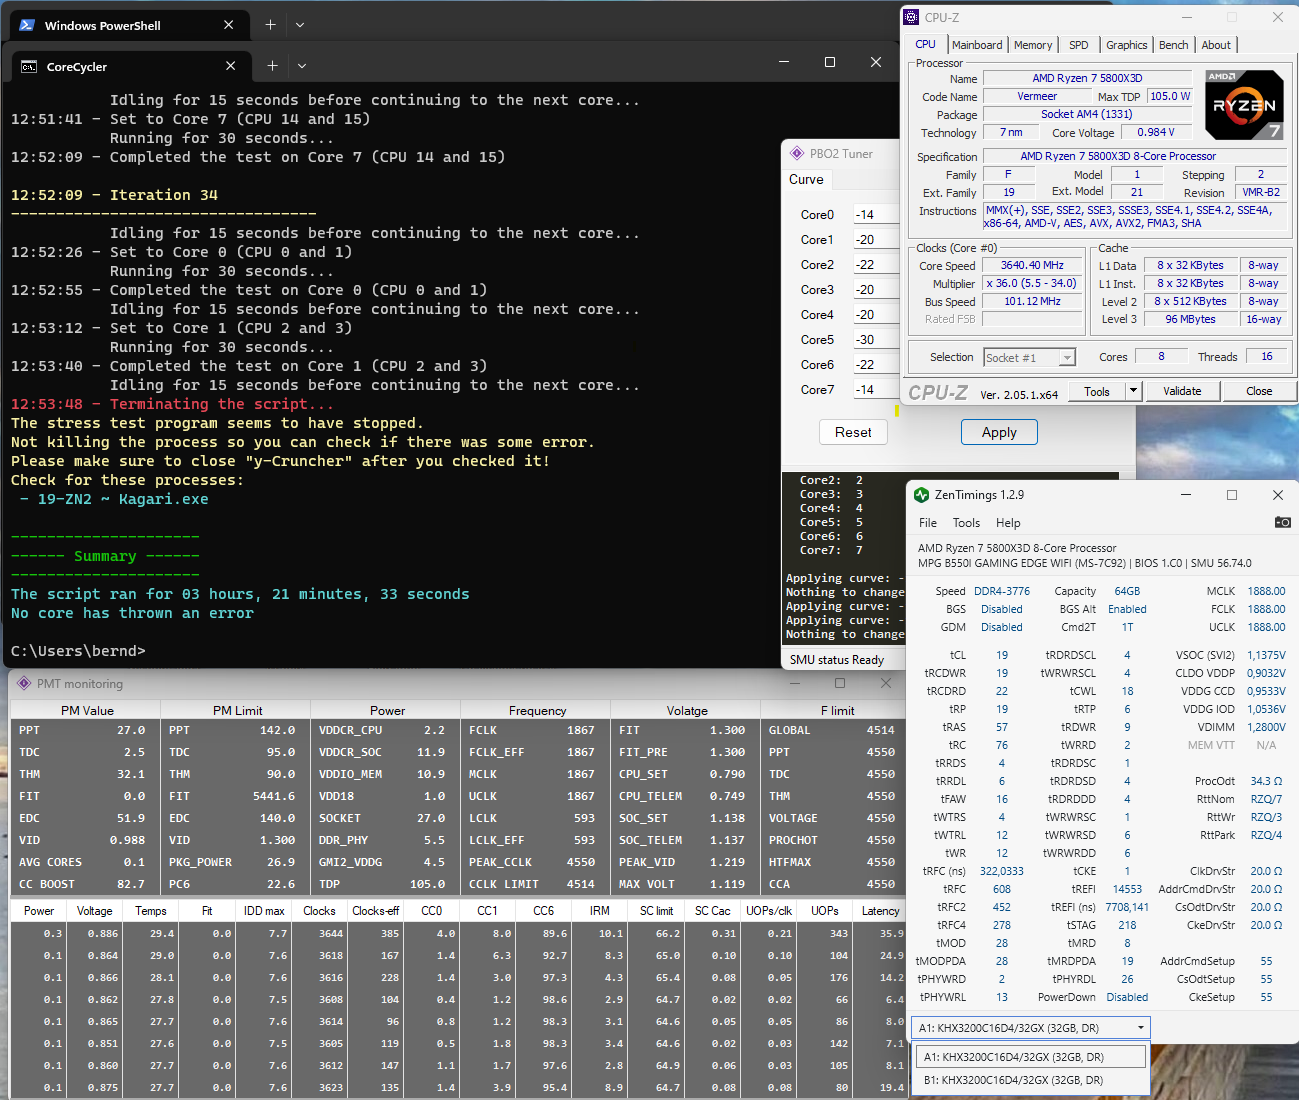Click the CPU-Z Name field AMD Ryzen 7 5800X3D
Viewport: 1299px width, 1100px height.
tap(1087, 78)
